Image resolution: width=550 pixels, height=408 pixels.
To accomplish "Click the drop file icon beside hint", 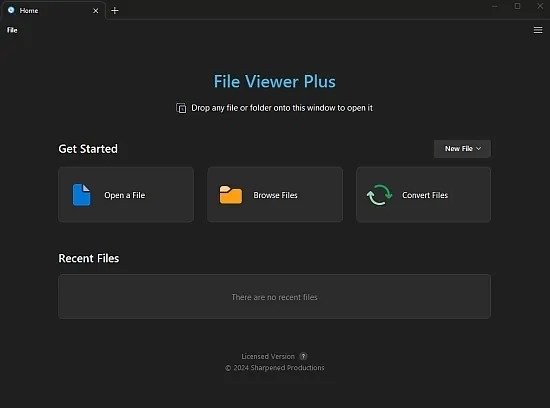I will [x=181, y=108].
